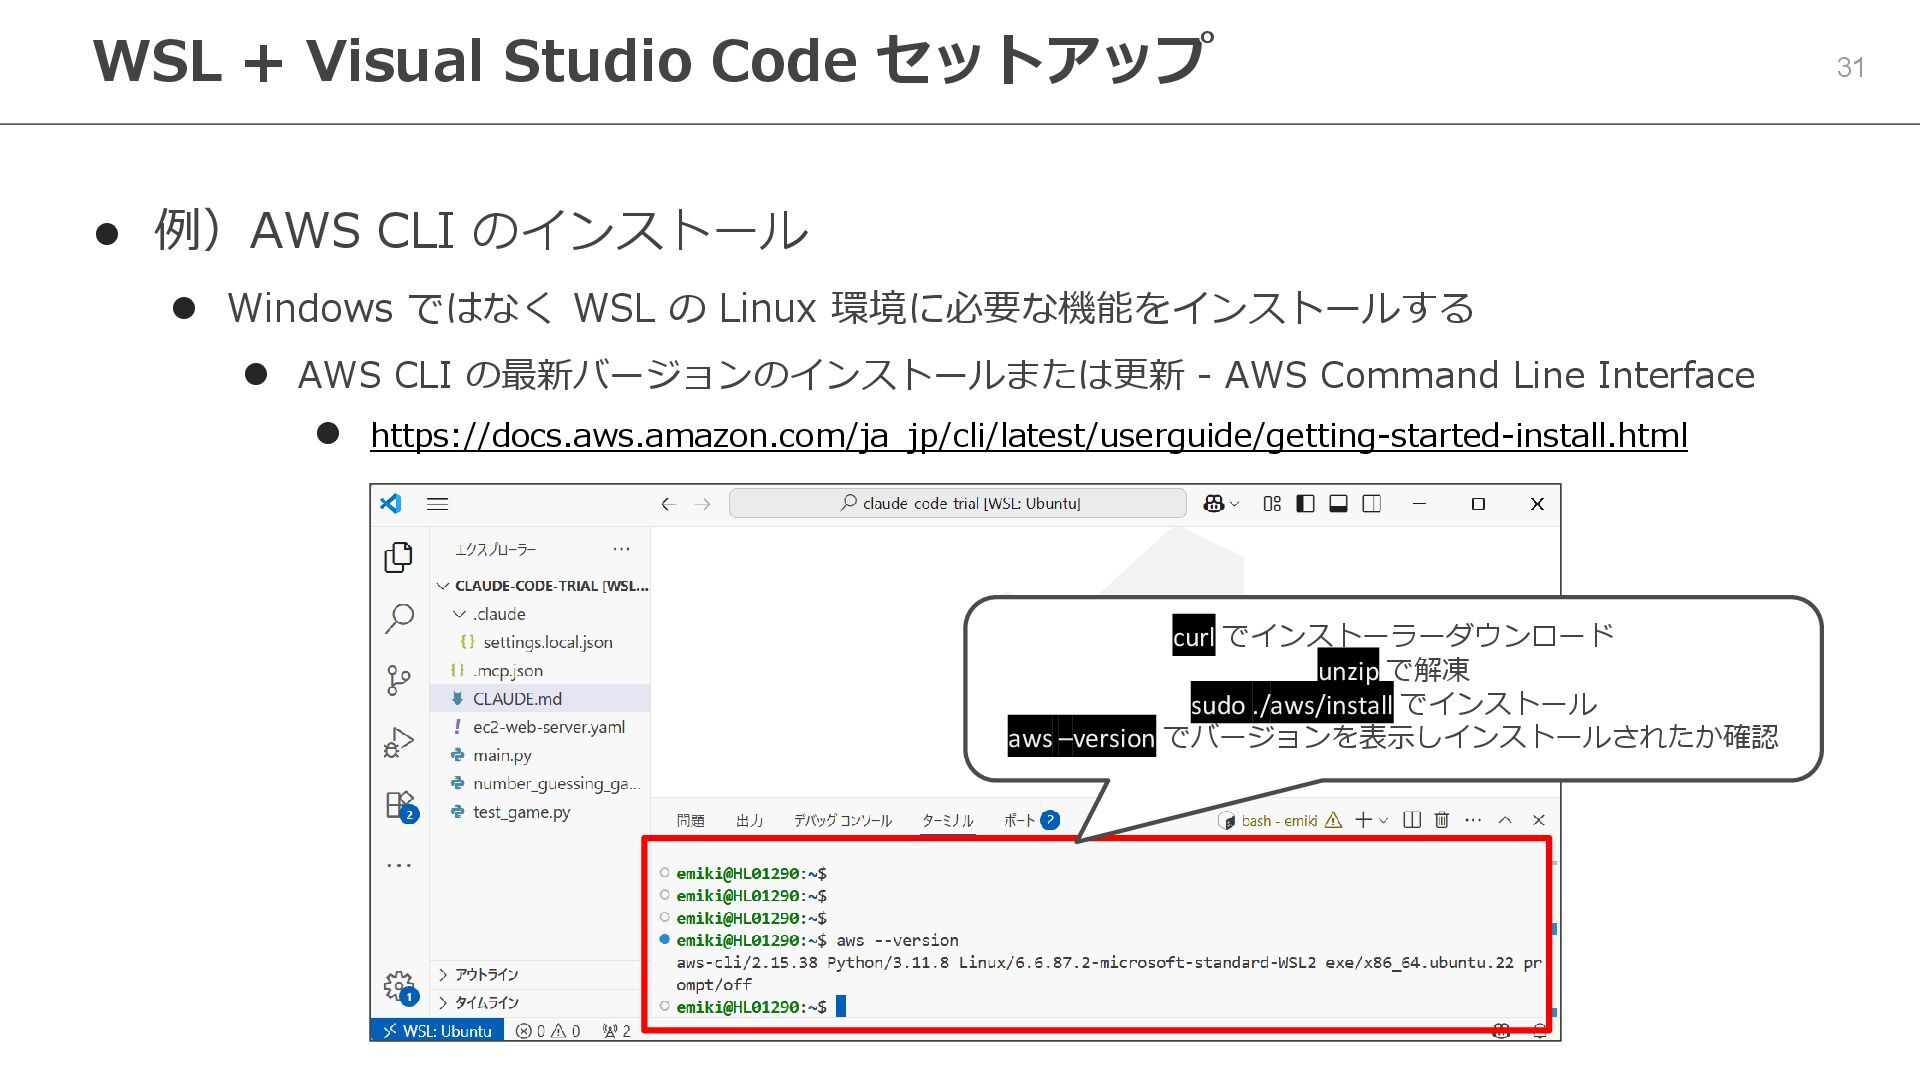Image resolution: width=1920 pixels, height=1080 pixels.
Task: Toggle the bottom panel visibility
Action: 1338,503
